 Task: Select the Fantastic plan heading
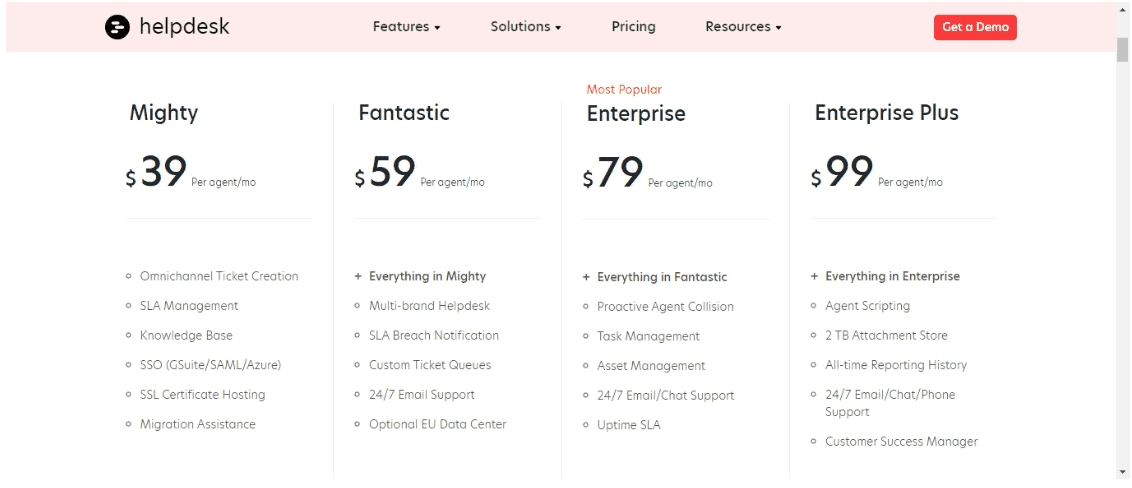click(x=404, y=113)
